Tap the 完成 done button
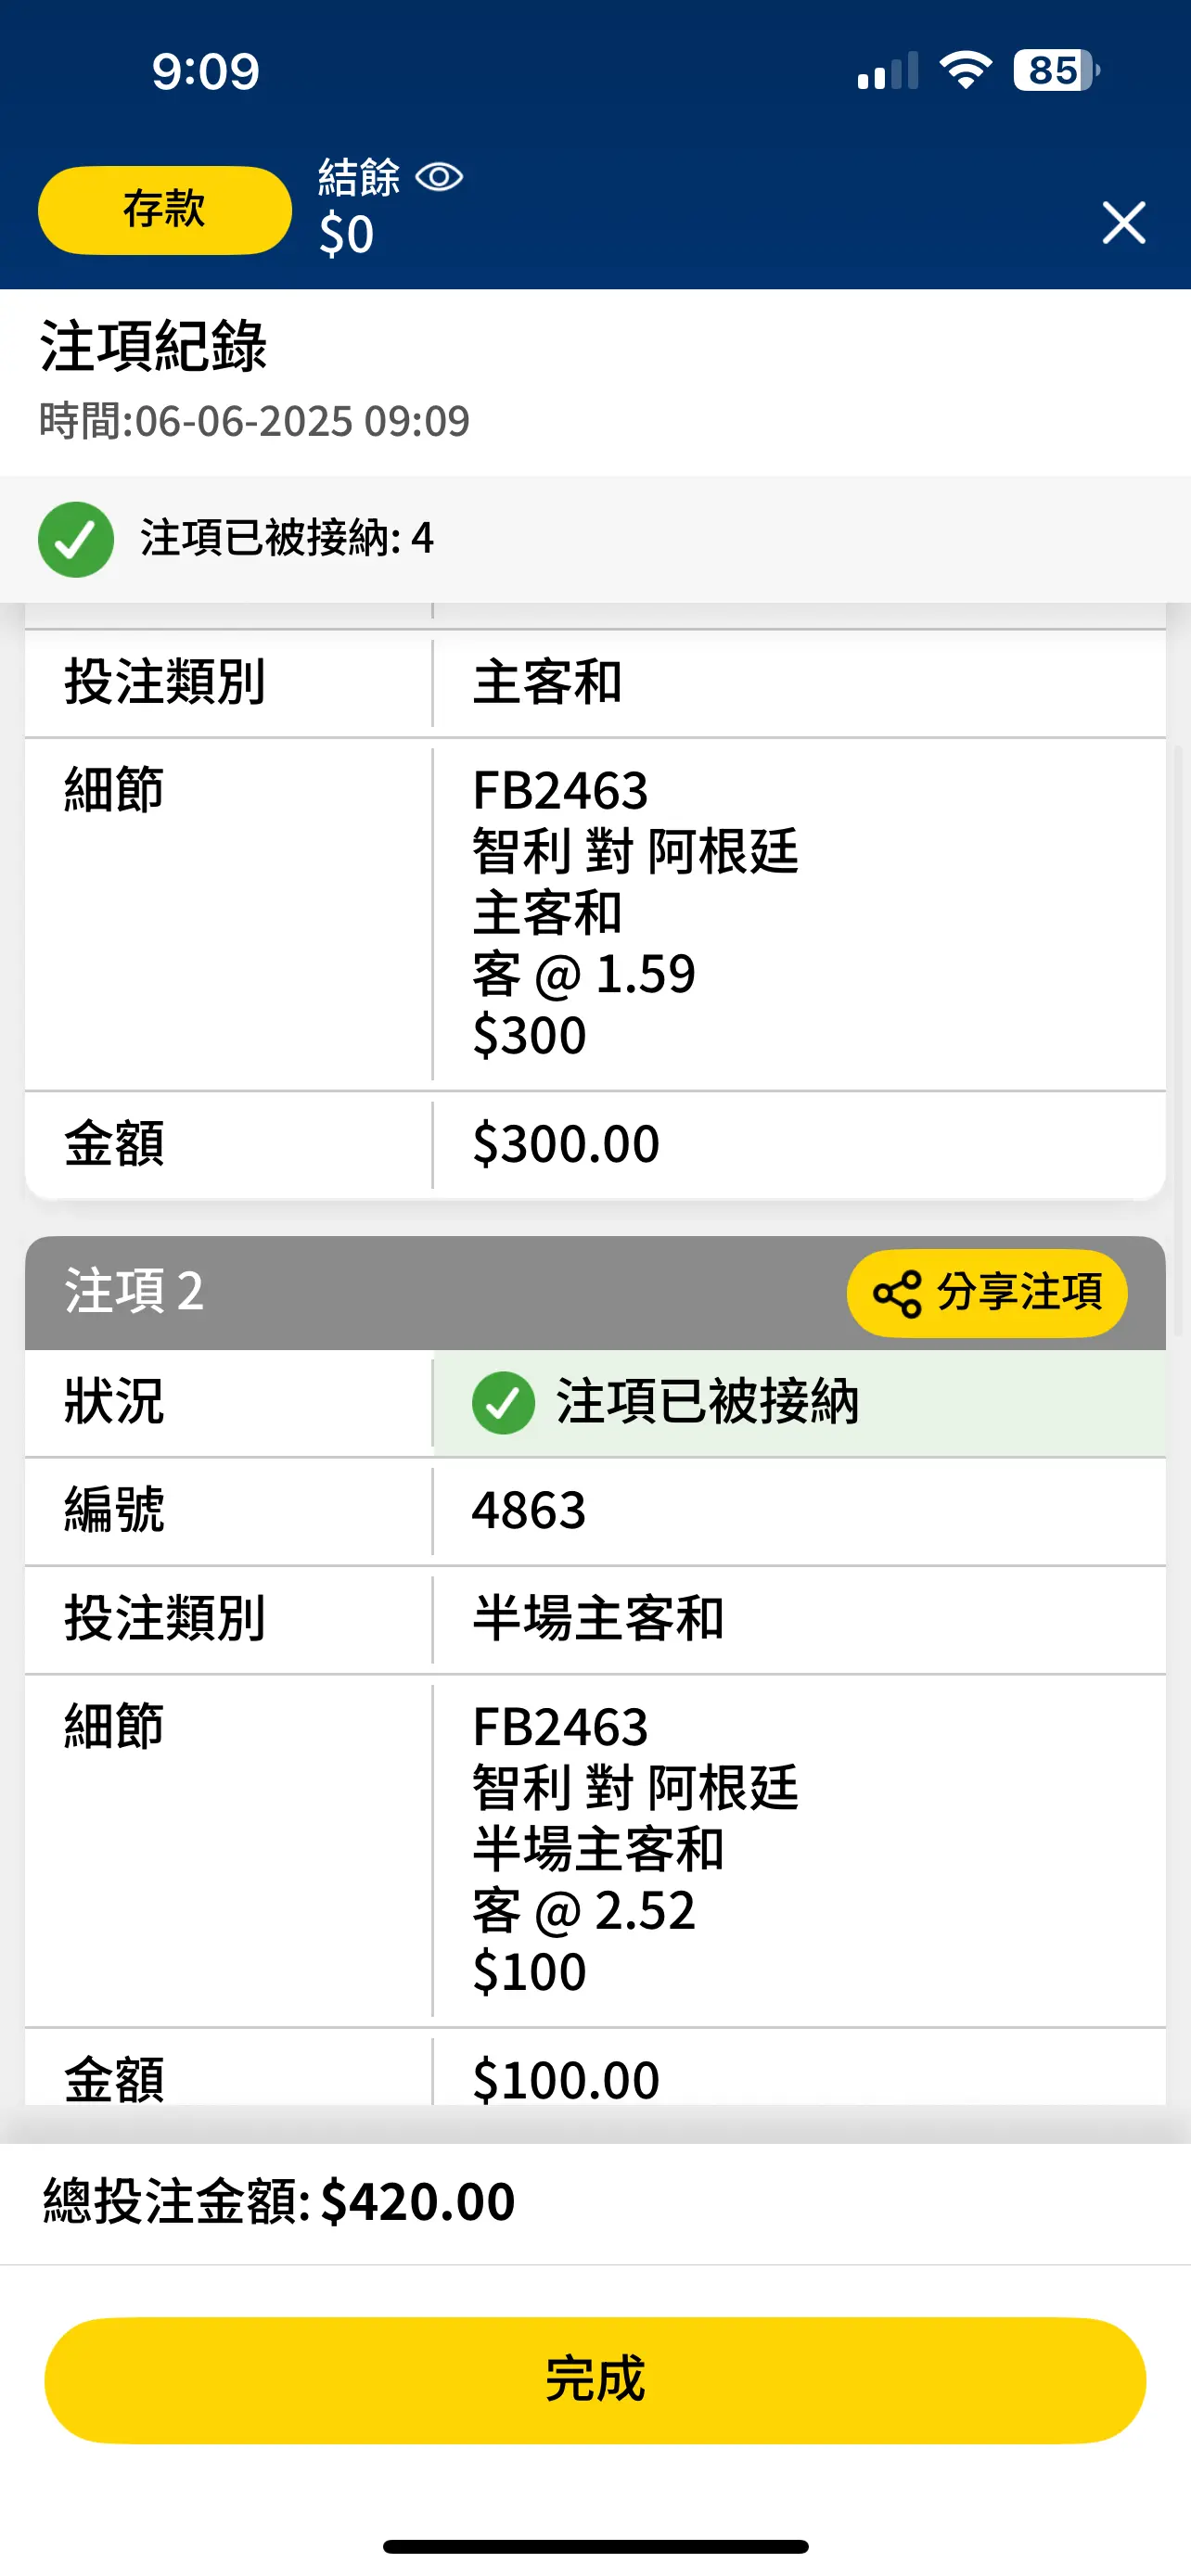Screen dimensions: 1191x2576 pos(595,2380)
